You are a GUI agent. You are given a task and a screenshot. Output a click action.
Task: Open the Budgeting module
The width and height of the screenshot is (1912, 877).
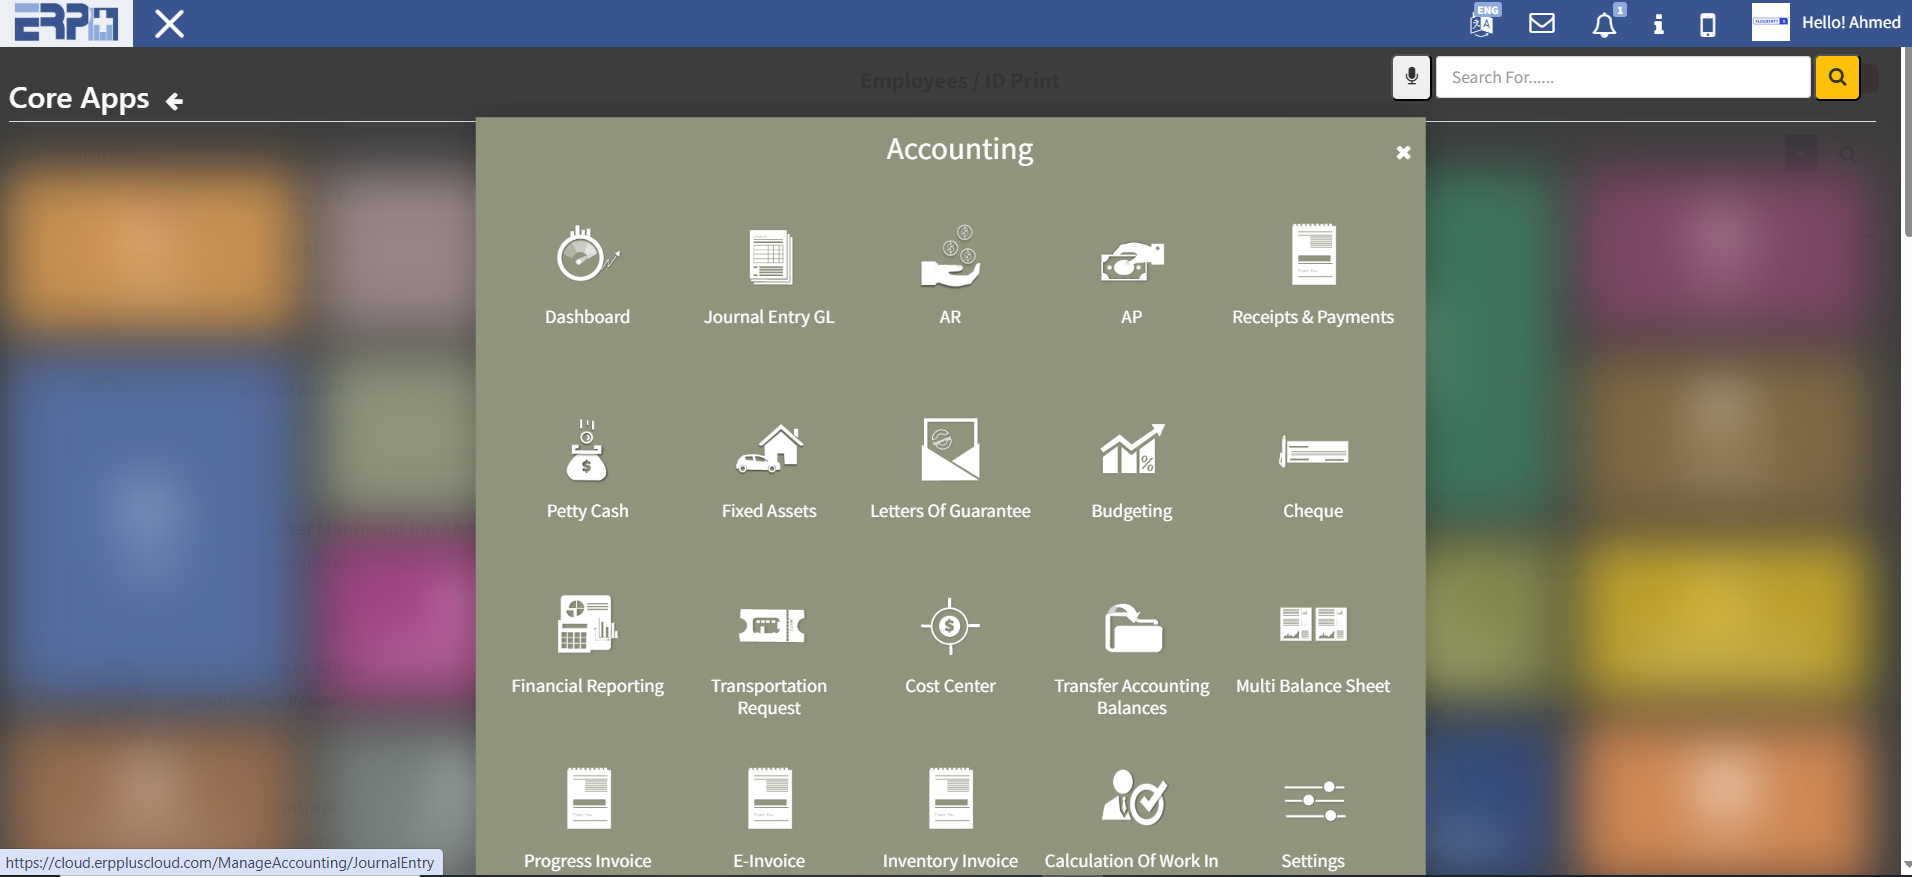1131,452
